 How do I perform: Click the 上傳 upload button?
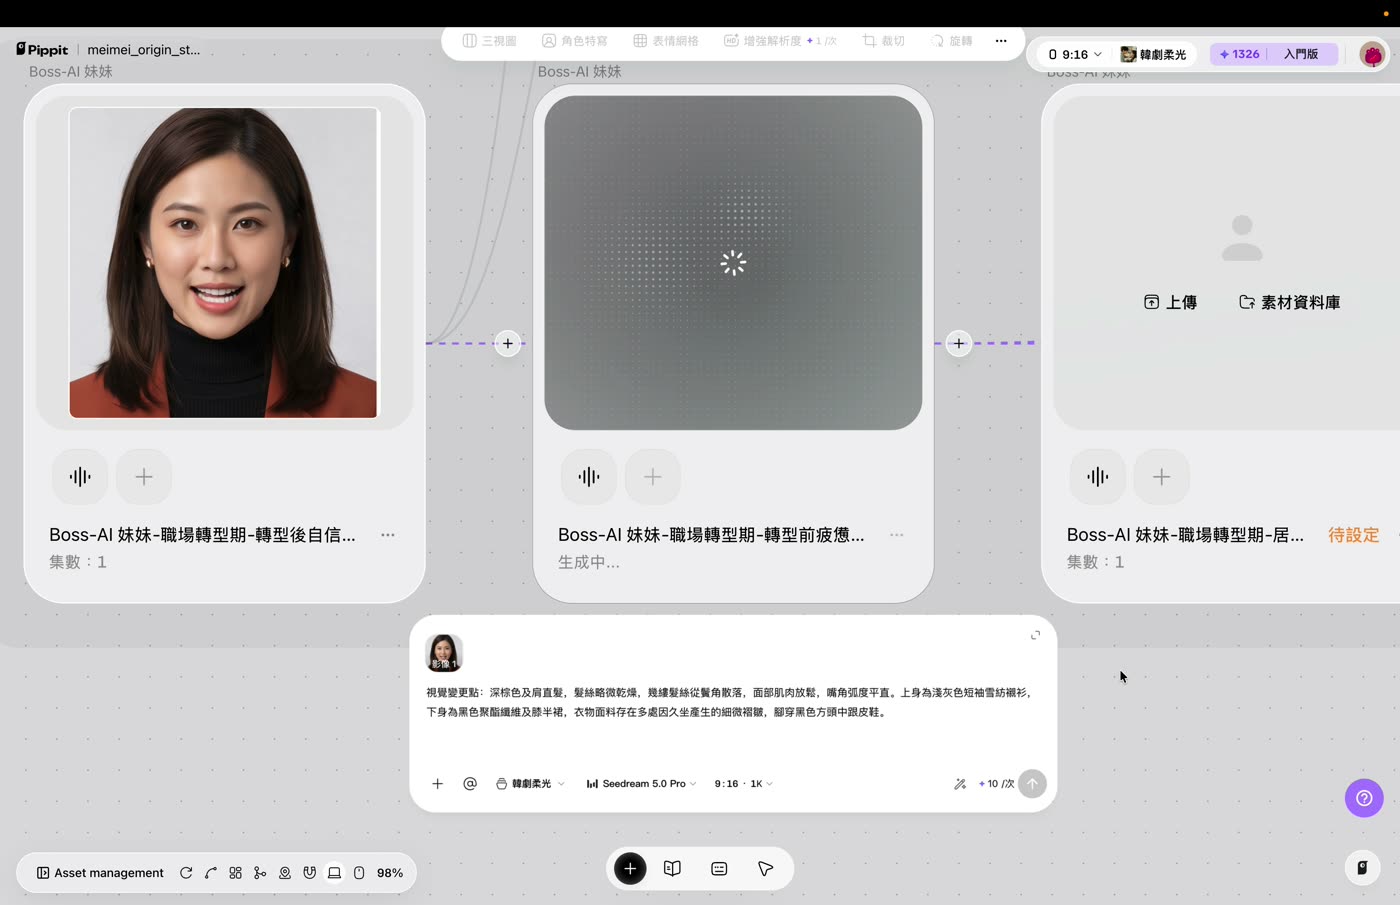click(1170, 302)
